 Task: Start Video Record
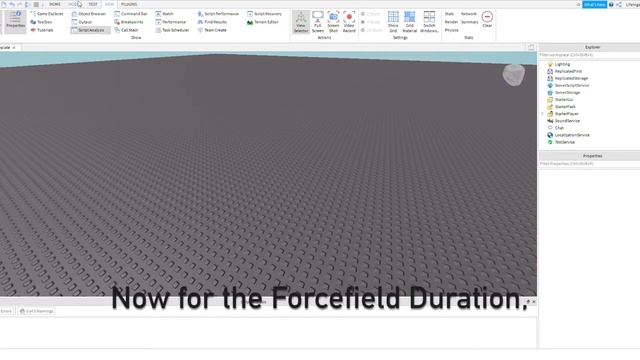349,22
